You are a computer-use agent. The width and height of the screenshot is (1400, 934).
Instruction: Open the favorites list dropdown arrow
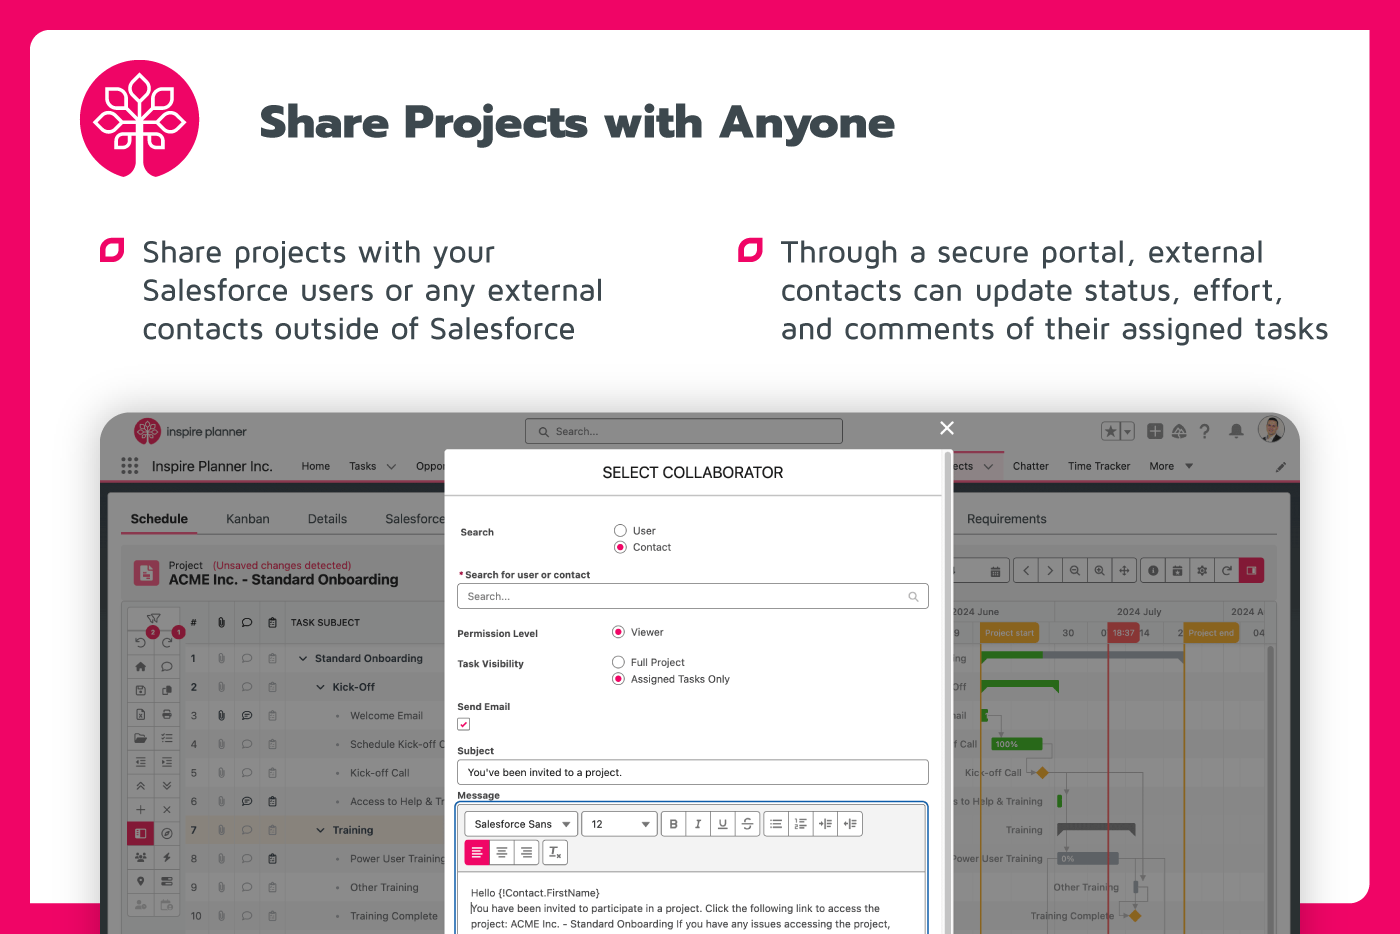tap(1128, 431)
